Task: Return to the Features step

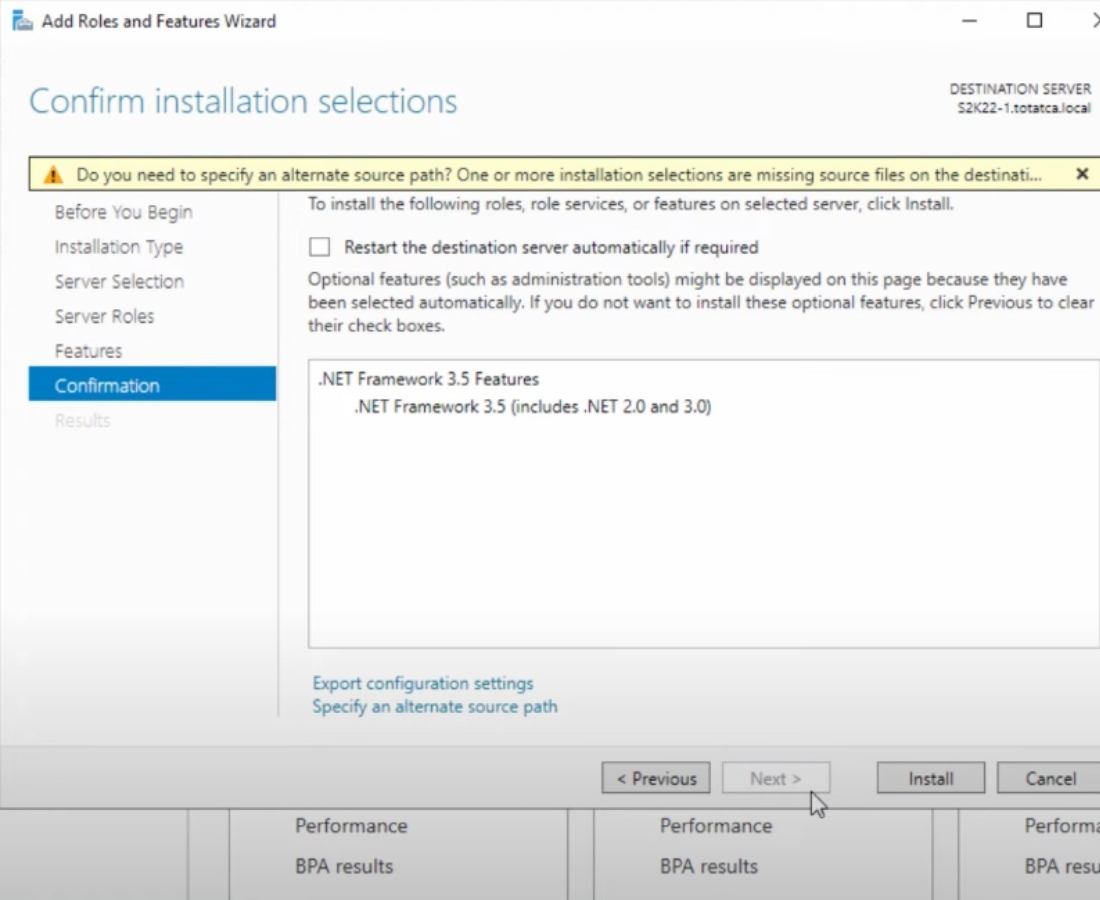Action: coord(88,351)
